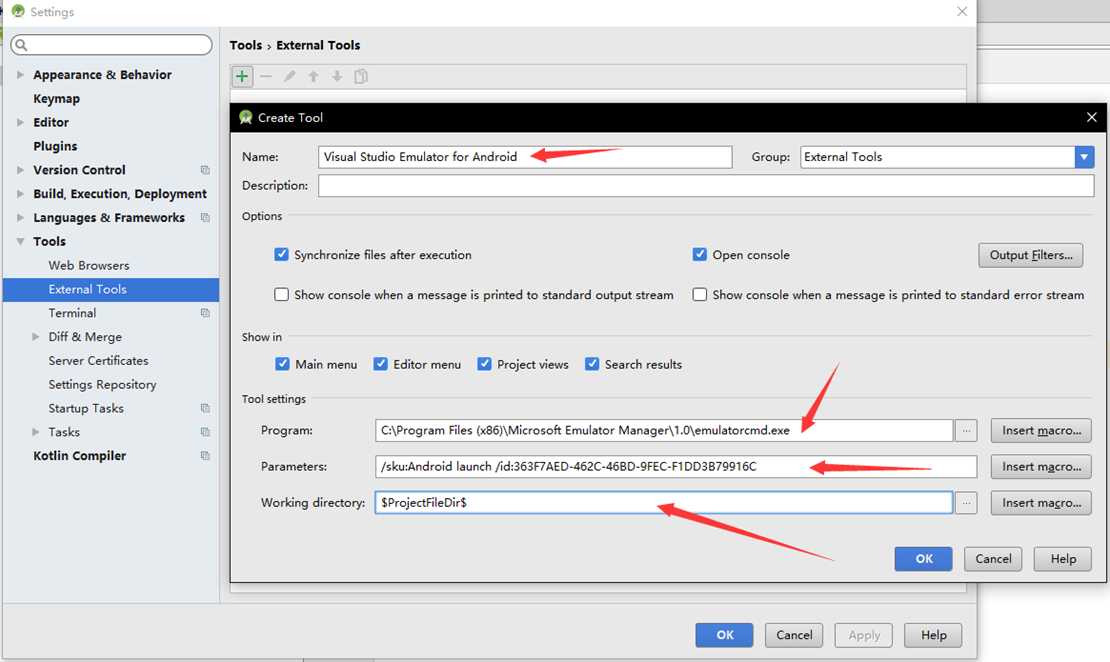Close the Create Tool dialog with X

[1091, 118]
